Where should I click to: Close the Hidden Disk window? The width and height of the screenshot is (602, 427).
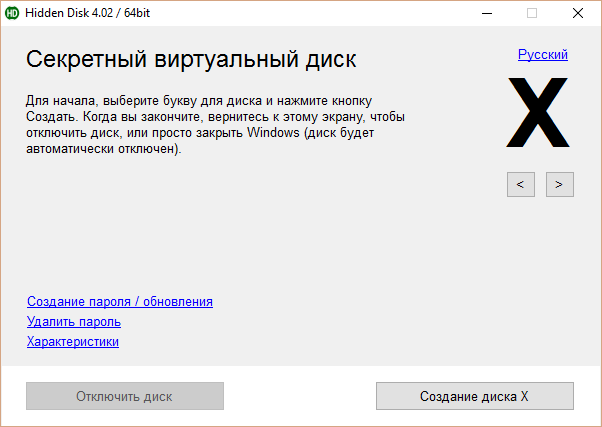[577, 13]
